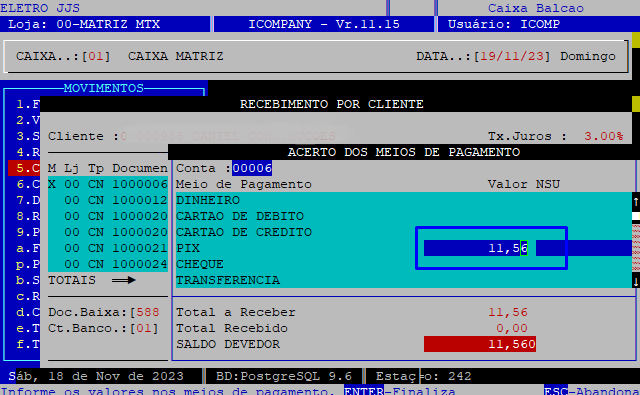Click ESC-Abandona in the status bar
Image resolution: width=640 pixels, height=395 pixels.
click(x=592, y=391)
